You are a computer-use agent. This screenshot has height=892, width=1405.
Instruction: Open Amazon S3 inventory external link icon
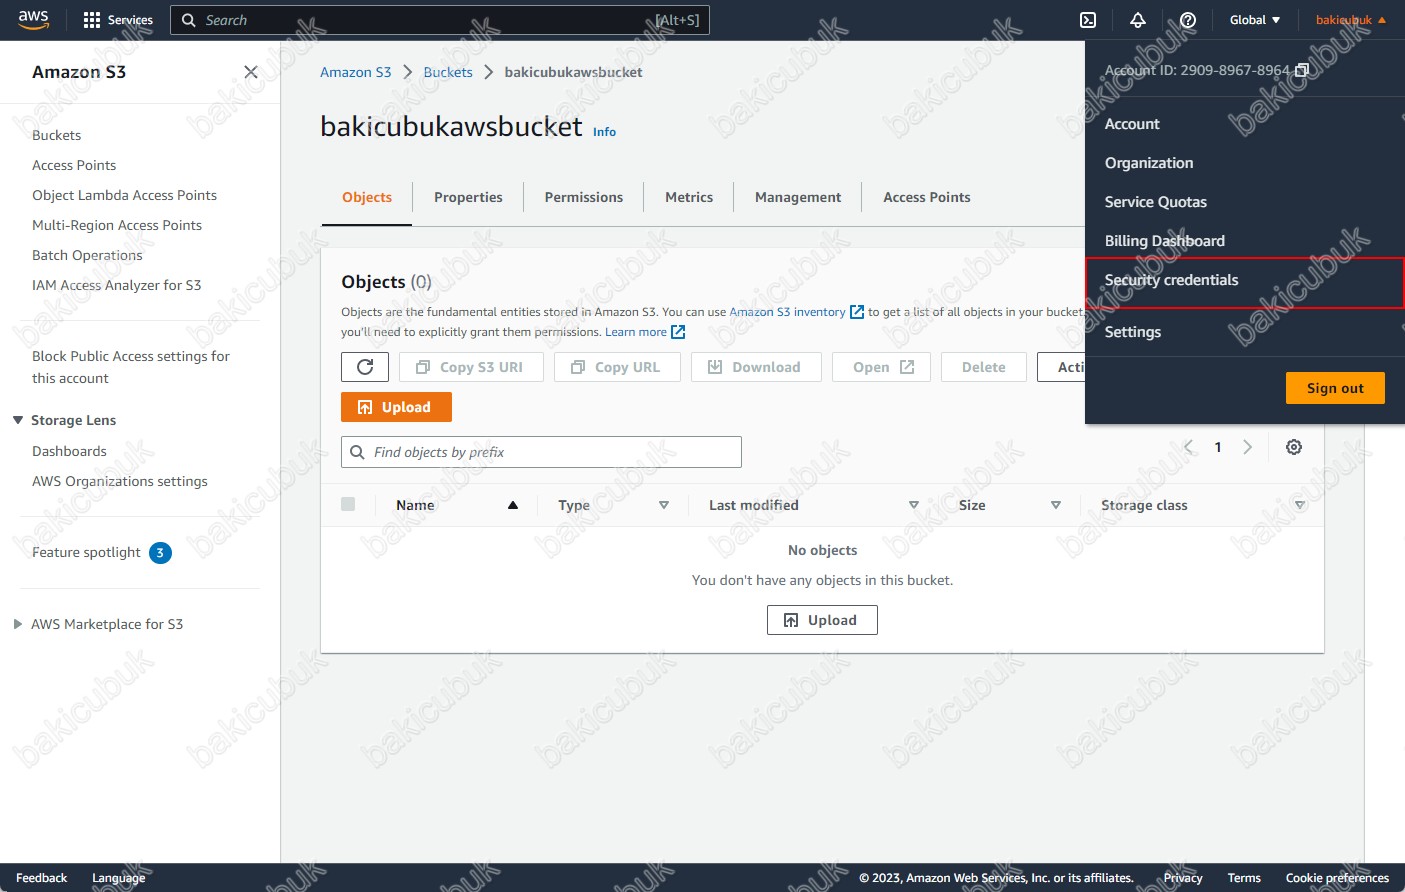click(857, 312)
